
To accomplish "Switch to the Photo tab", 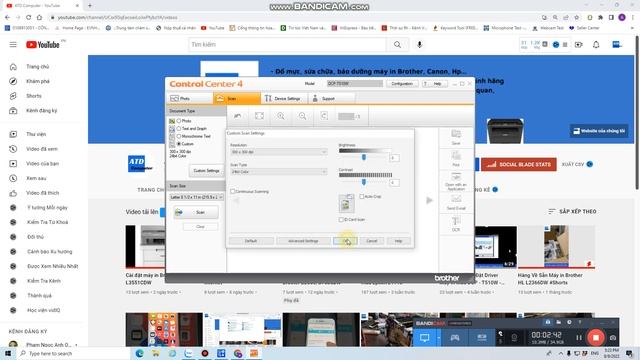I will click(x=190, y=98).
